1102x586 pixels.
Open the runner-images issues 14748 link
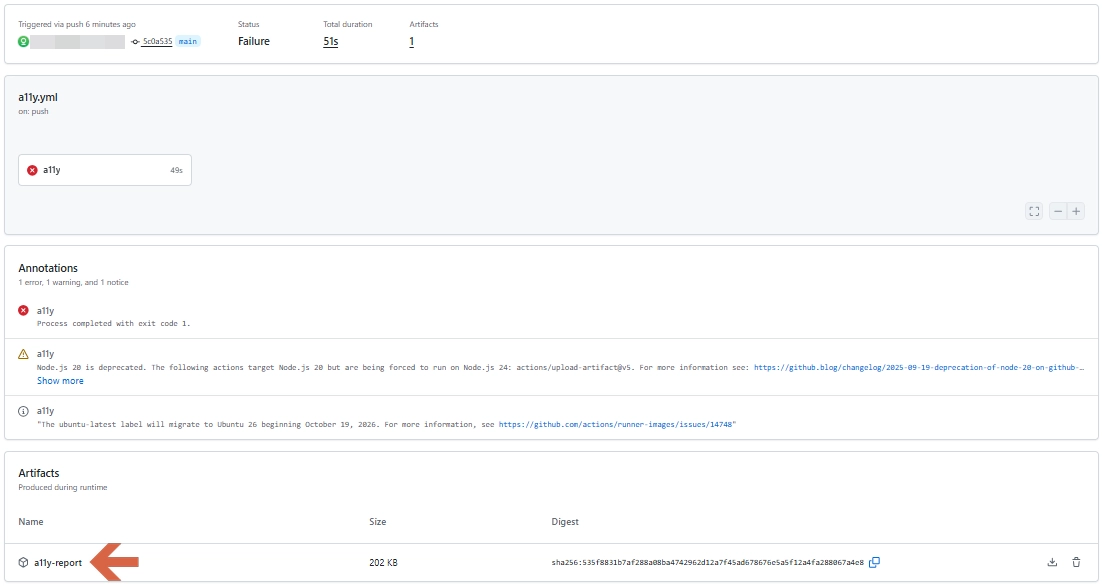(x=616, y=424)
